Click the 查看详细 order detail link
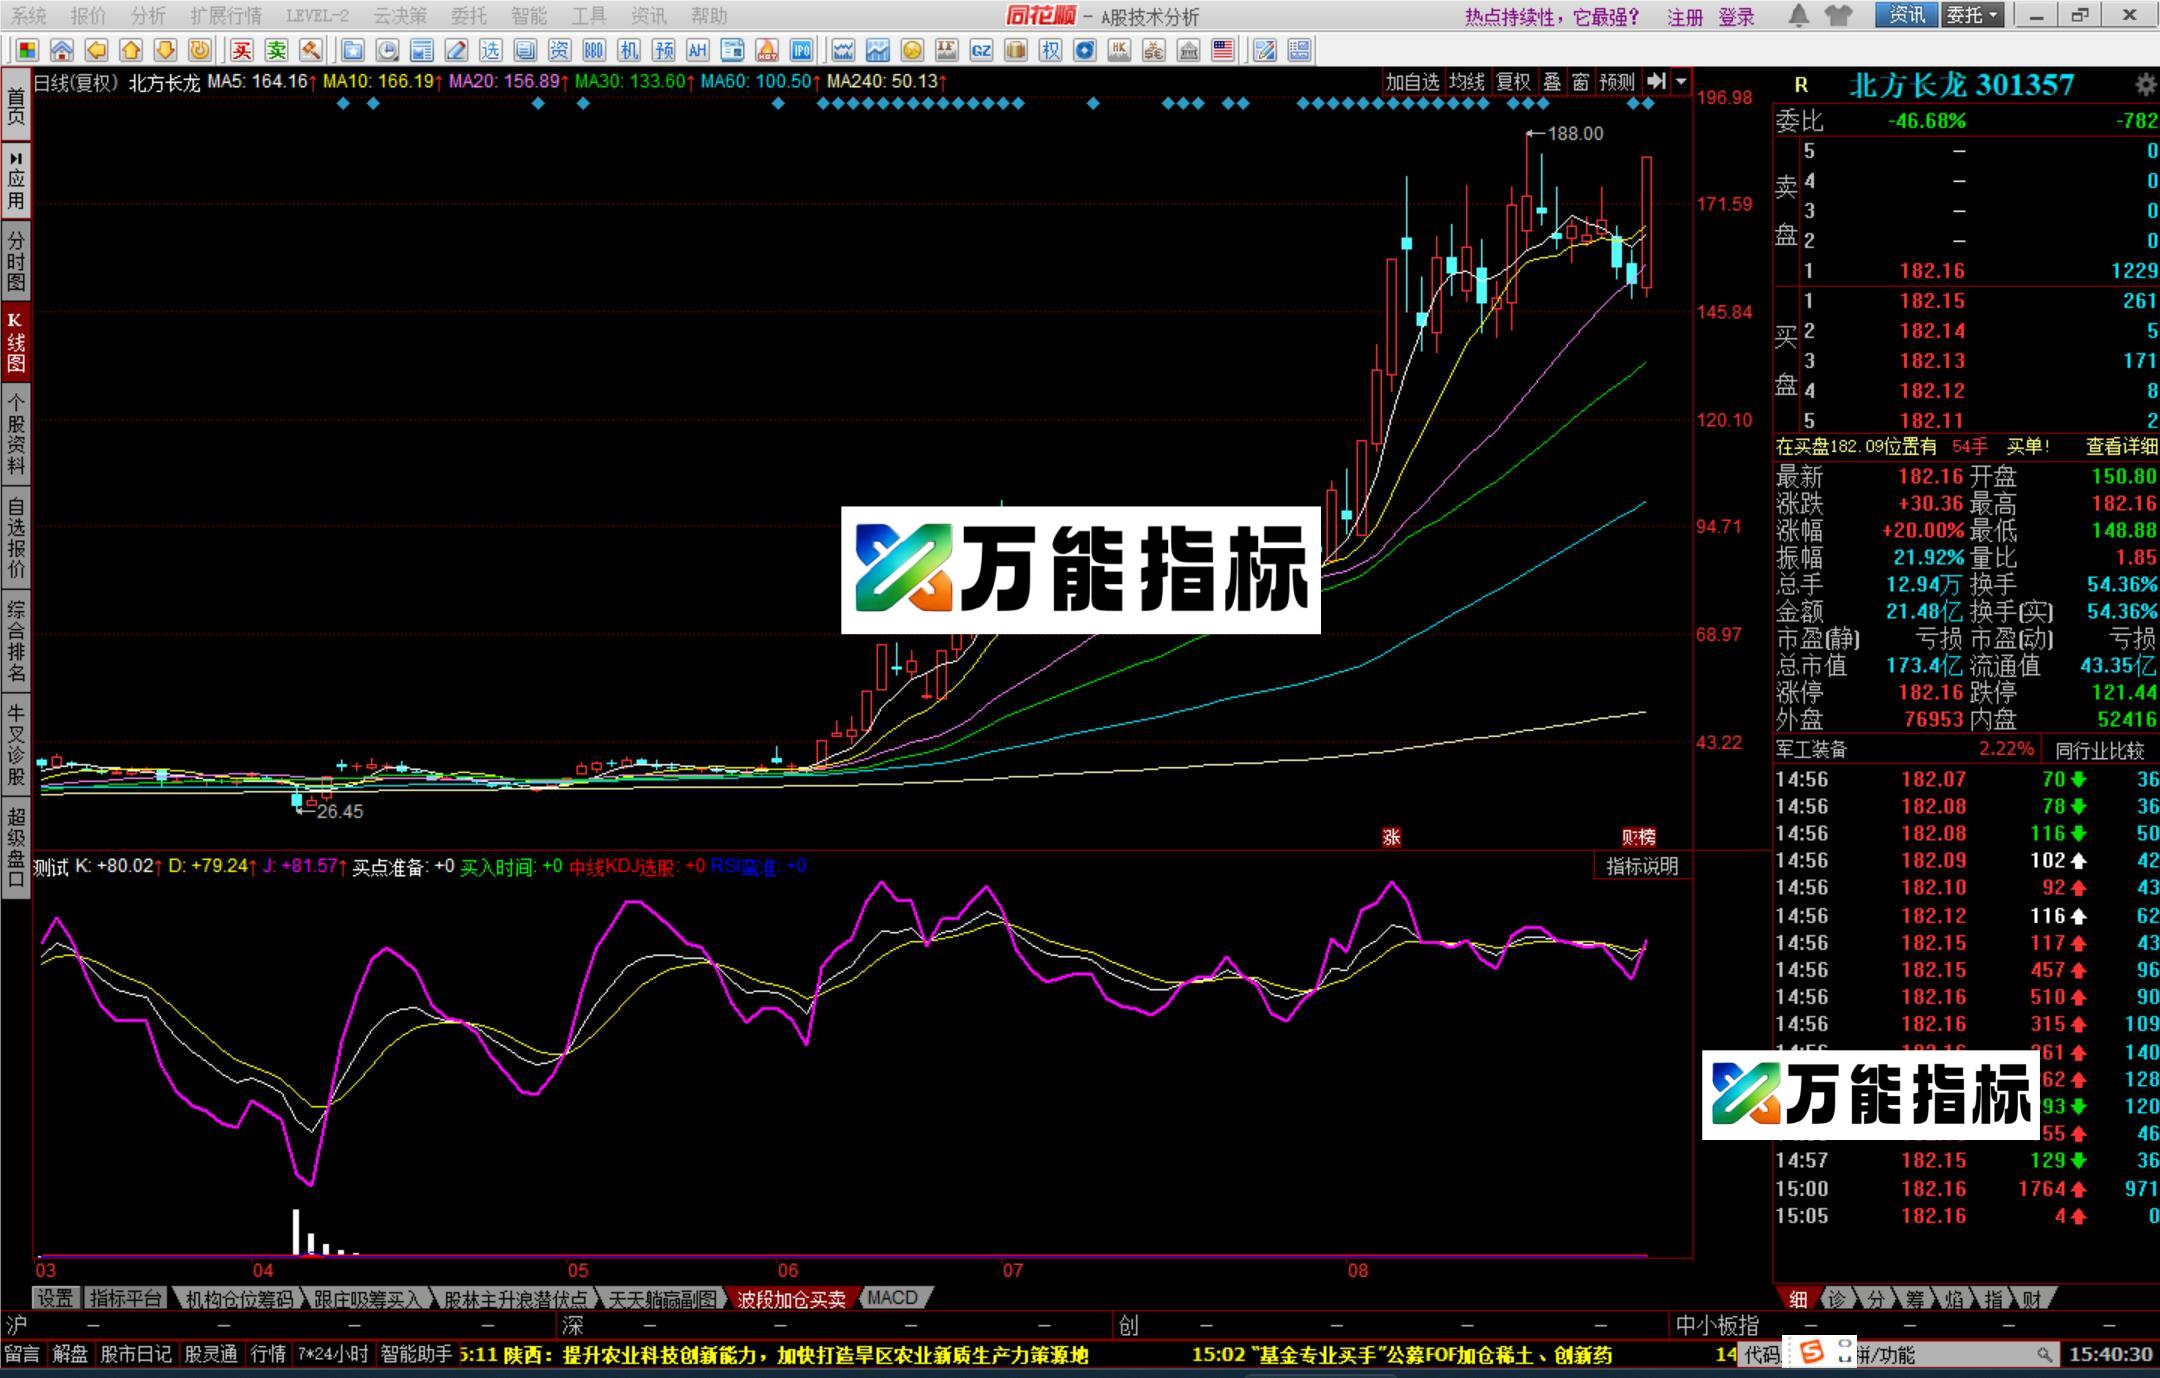Image resolution: width=2160 pixels, height=1378 pixels. [x=2123, y=447]
